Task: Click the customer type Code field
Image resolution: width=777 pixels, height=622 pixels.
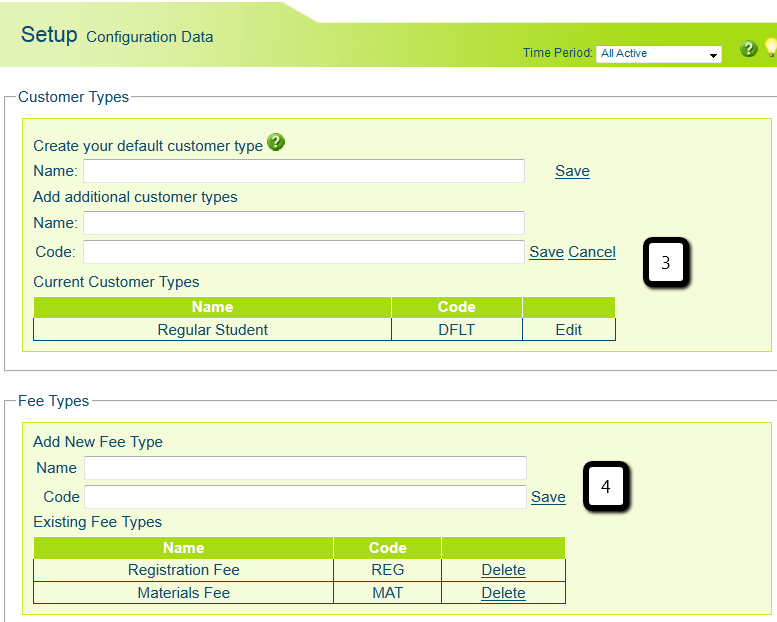Action: coord(304,252)
